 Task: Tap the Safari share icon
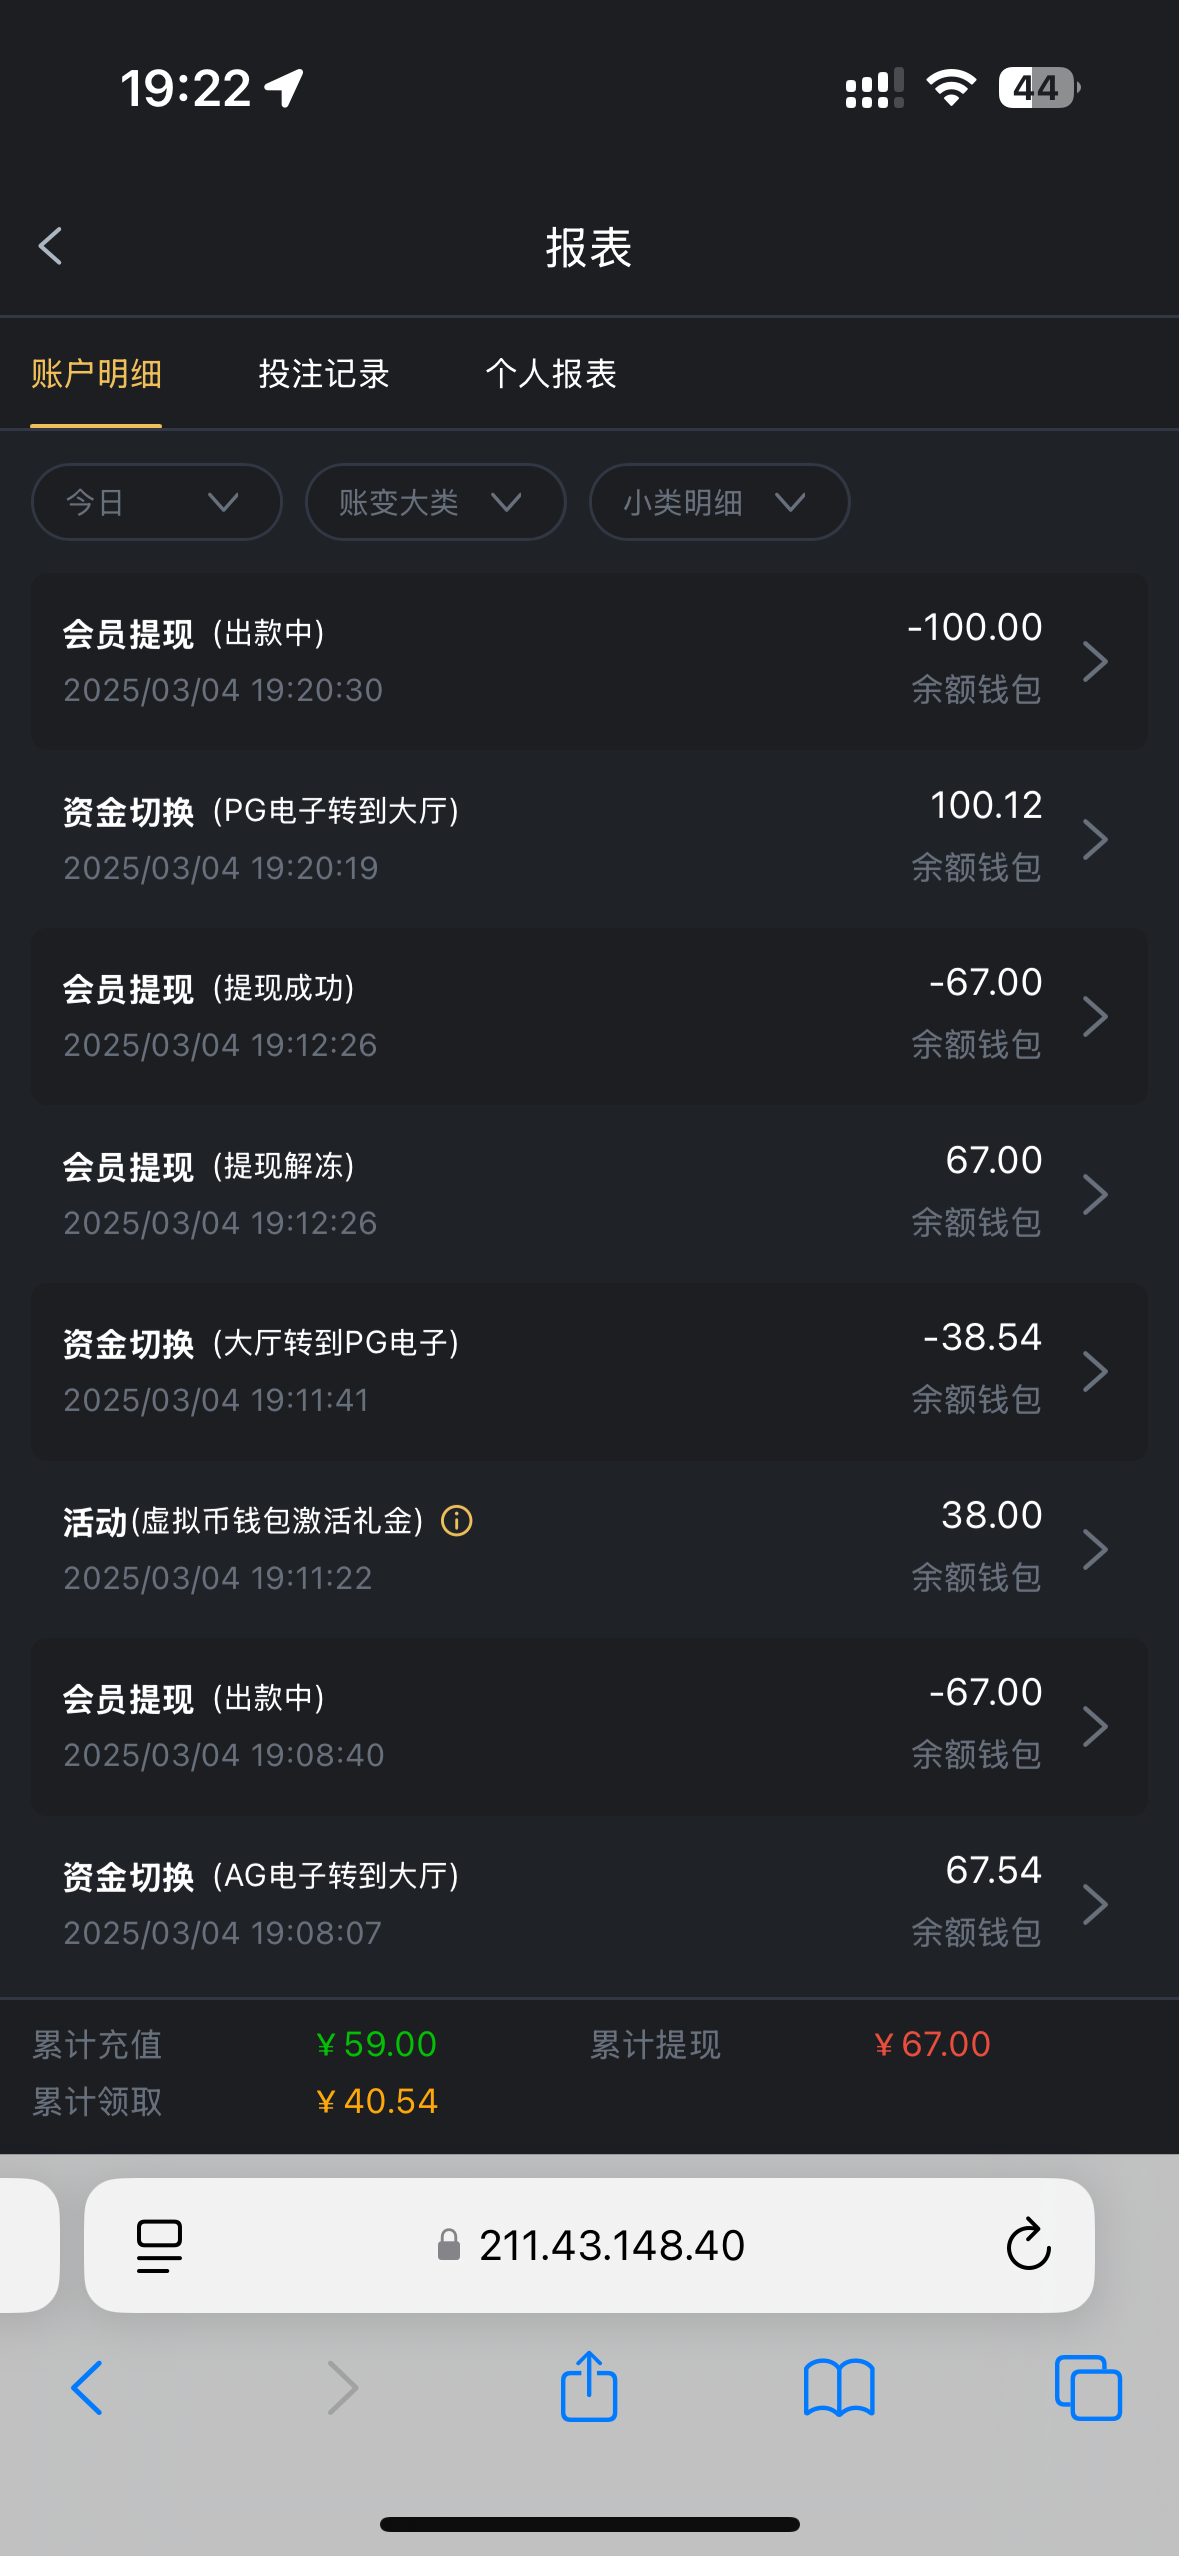pos(589,2387)
